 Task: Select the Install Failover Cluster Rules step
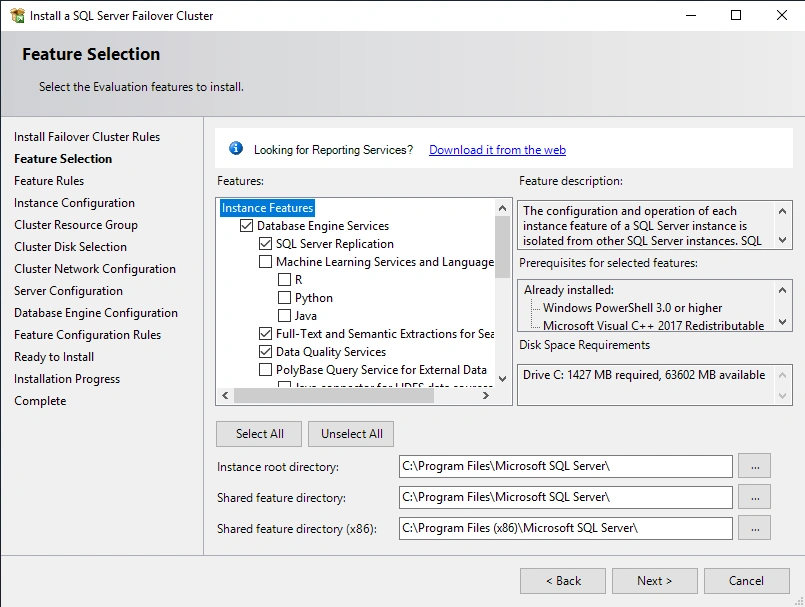[x=87, y=137]
